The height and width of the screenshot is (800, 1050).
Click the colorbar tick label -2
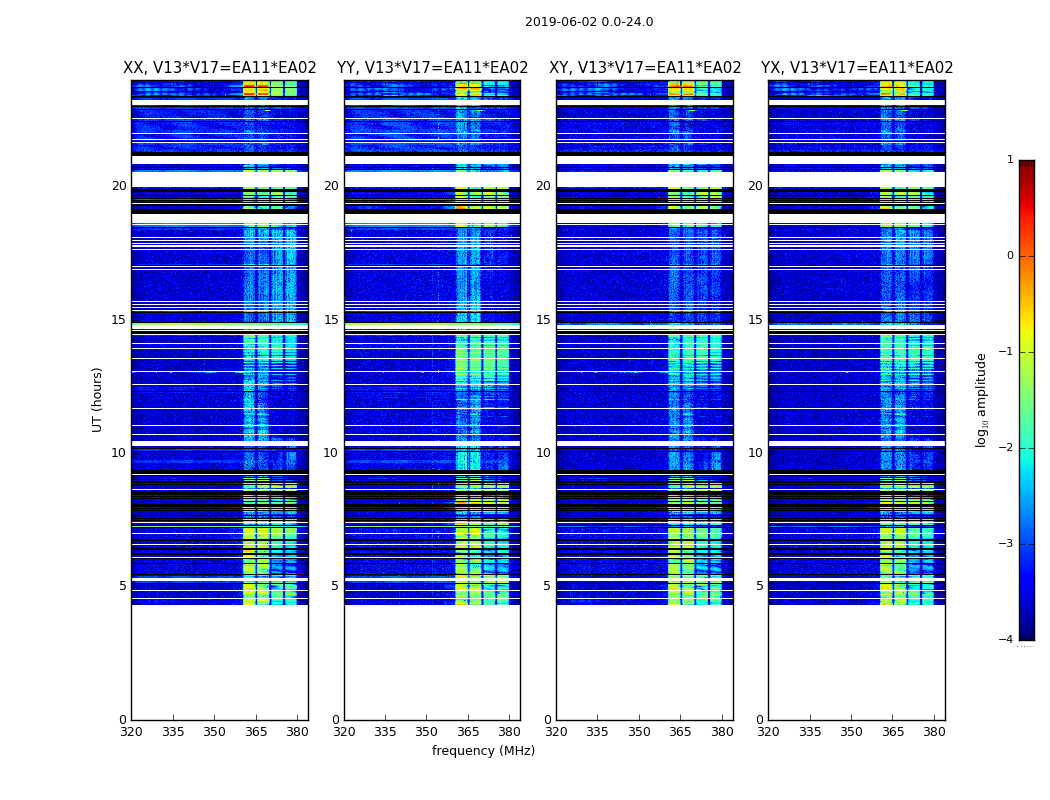coord(1006,447)
